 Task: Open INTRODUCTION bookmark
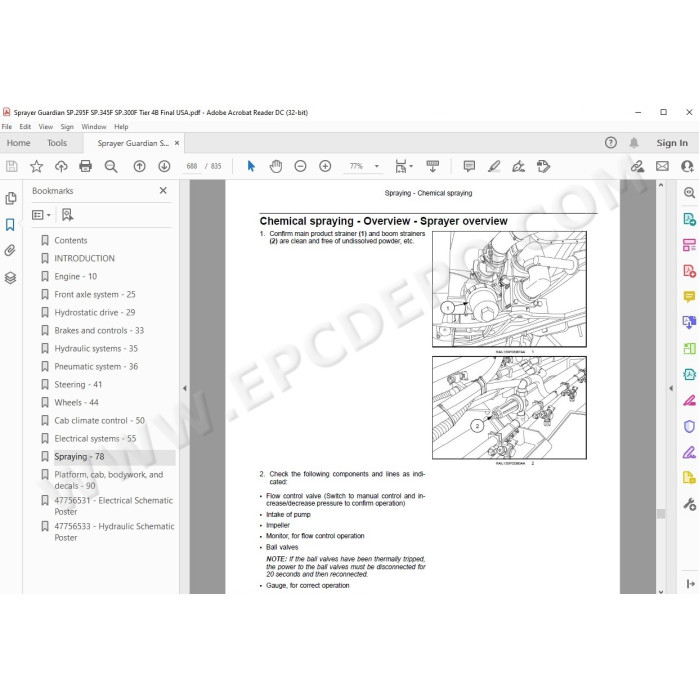84,258
